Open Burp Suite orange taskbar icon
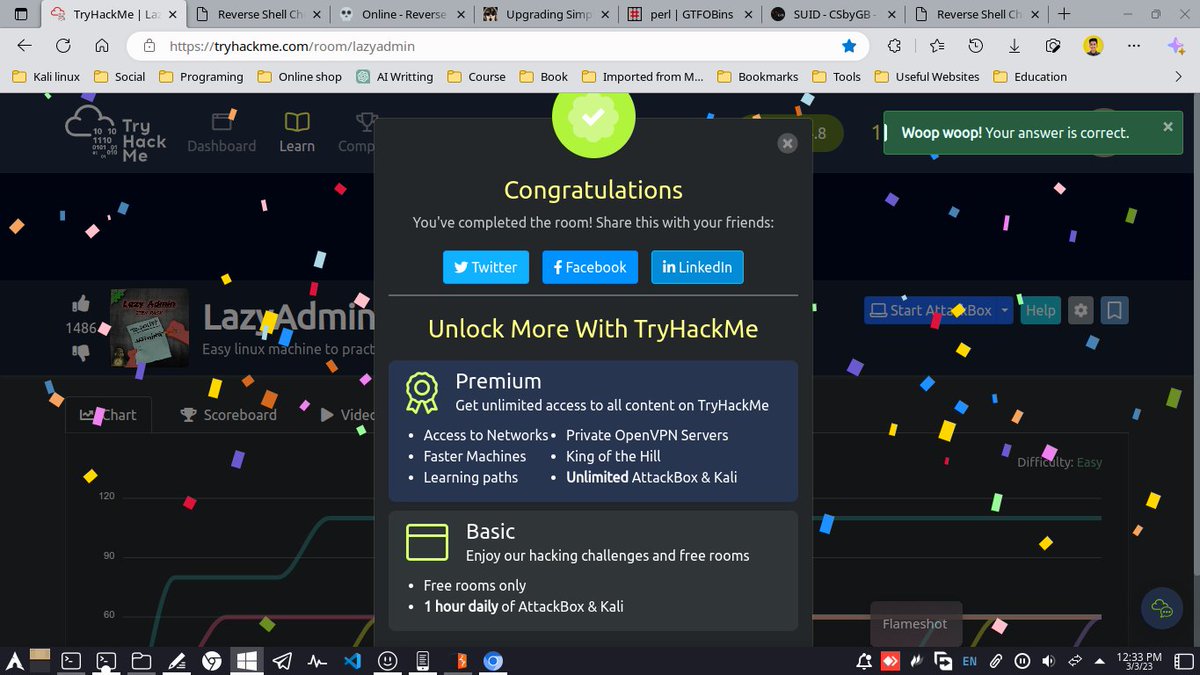 pyautogui.click(x=459, y=661)
